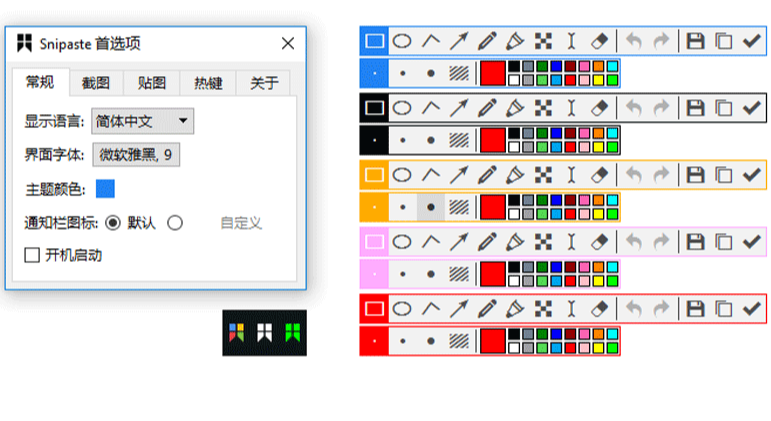
Task: Select Mosaic tool in black toolbar
Action: point(543,108)
